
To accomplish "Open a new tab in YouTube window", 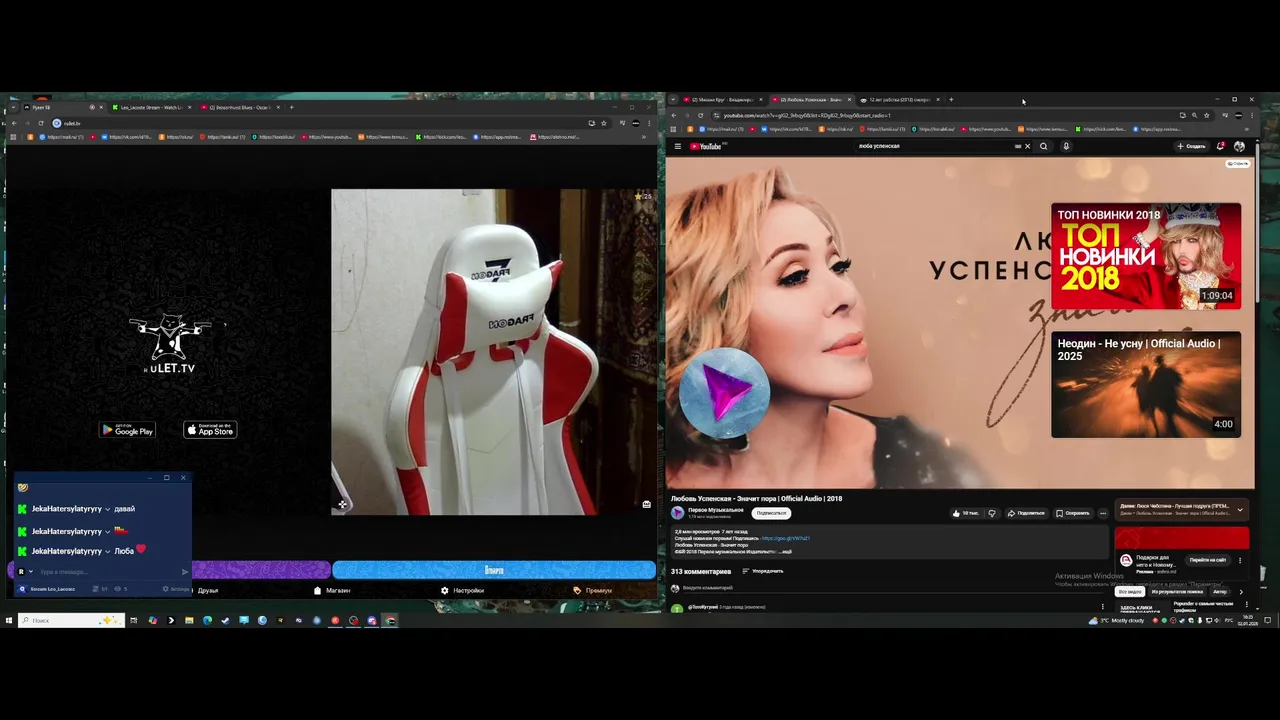I will tap(951, 100).
